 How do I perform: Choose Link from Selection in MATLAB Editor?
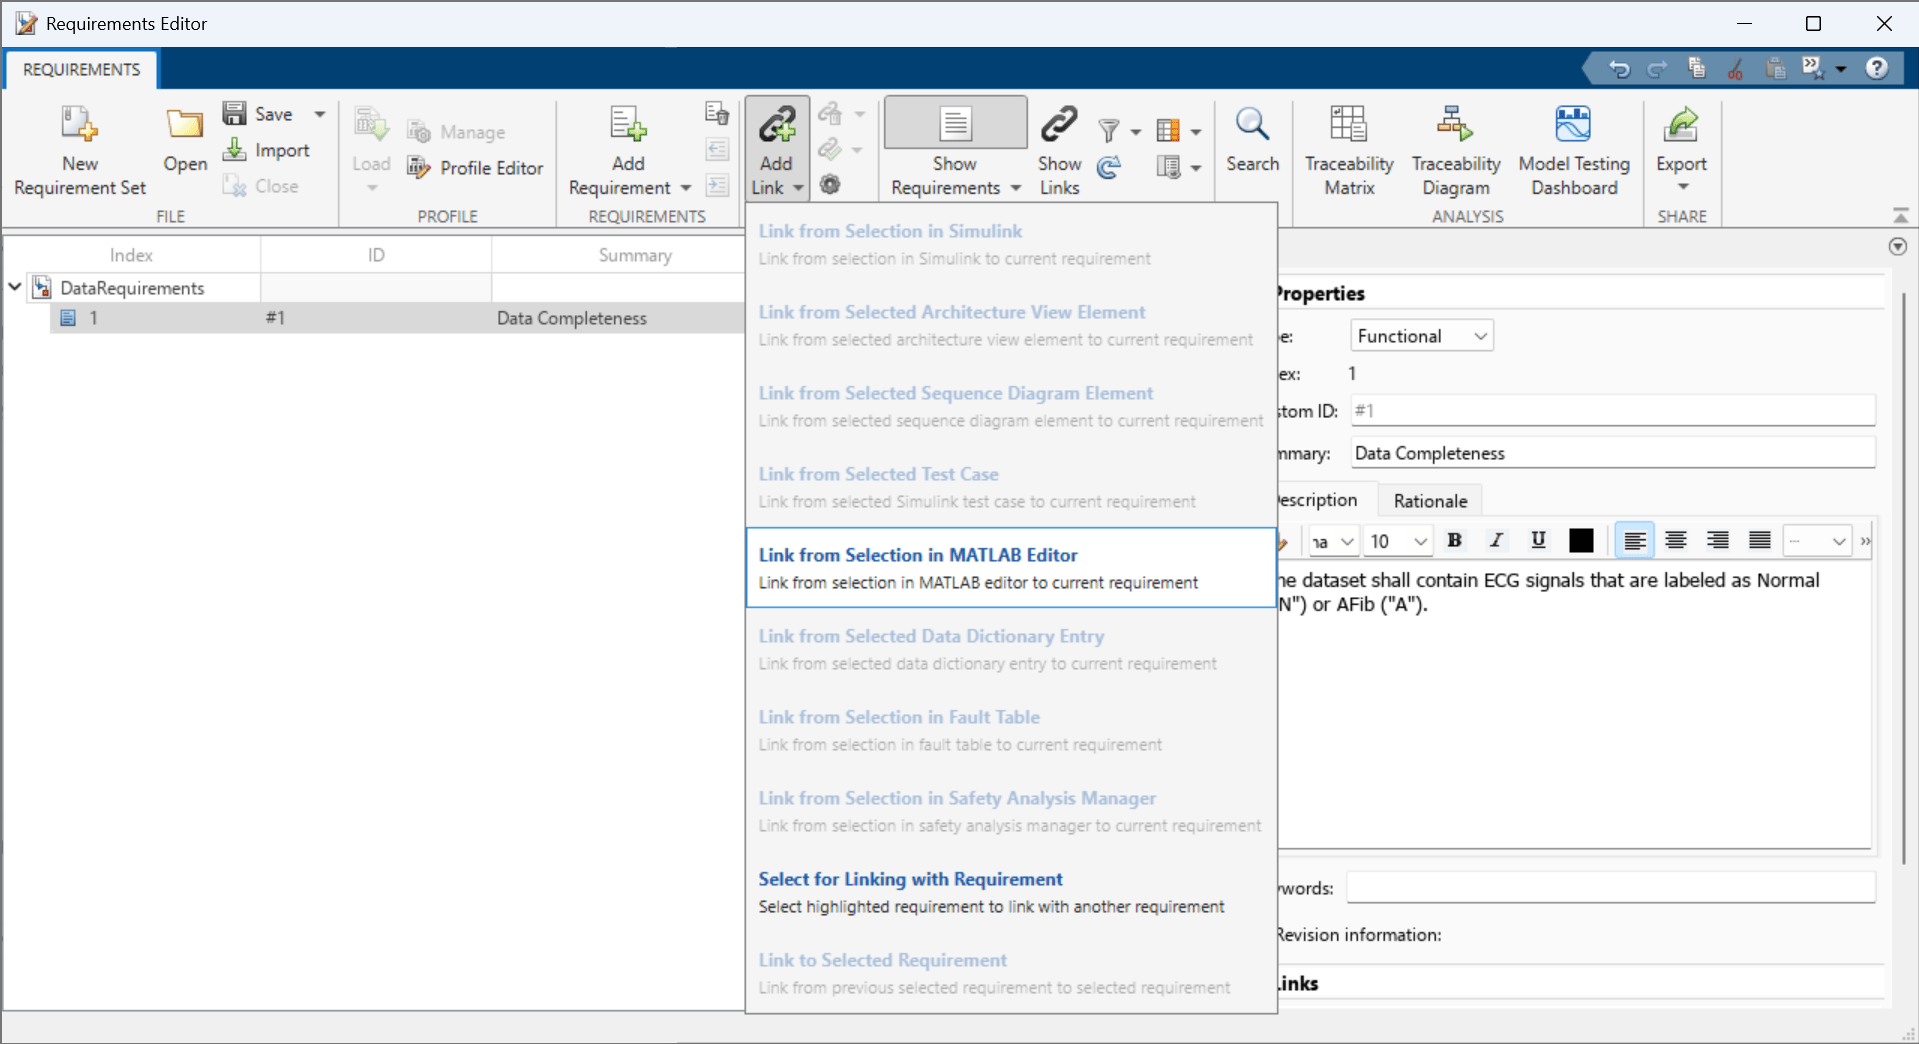1010,567
